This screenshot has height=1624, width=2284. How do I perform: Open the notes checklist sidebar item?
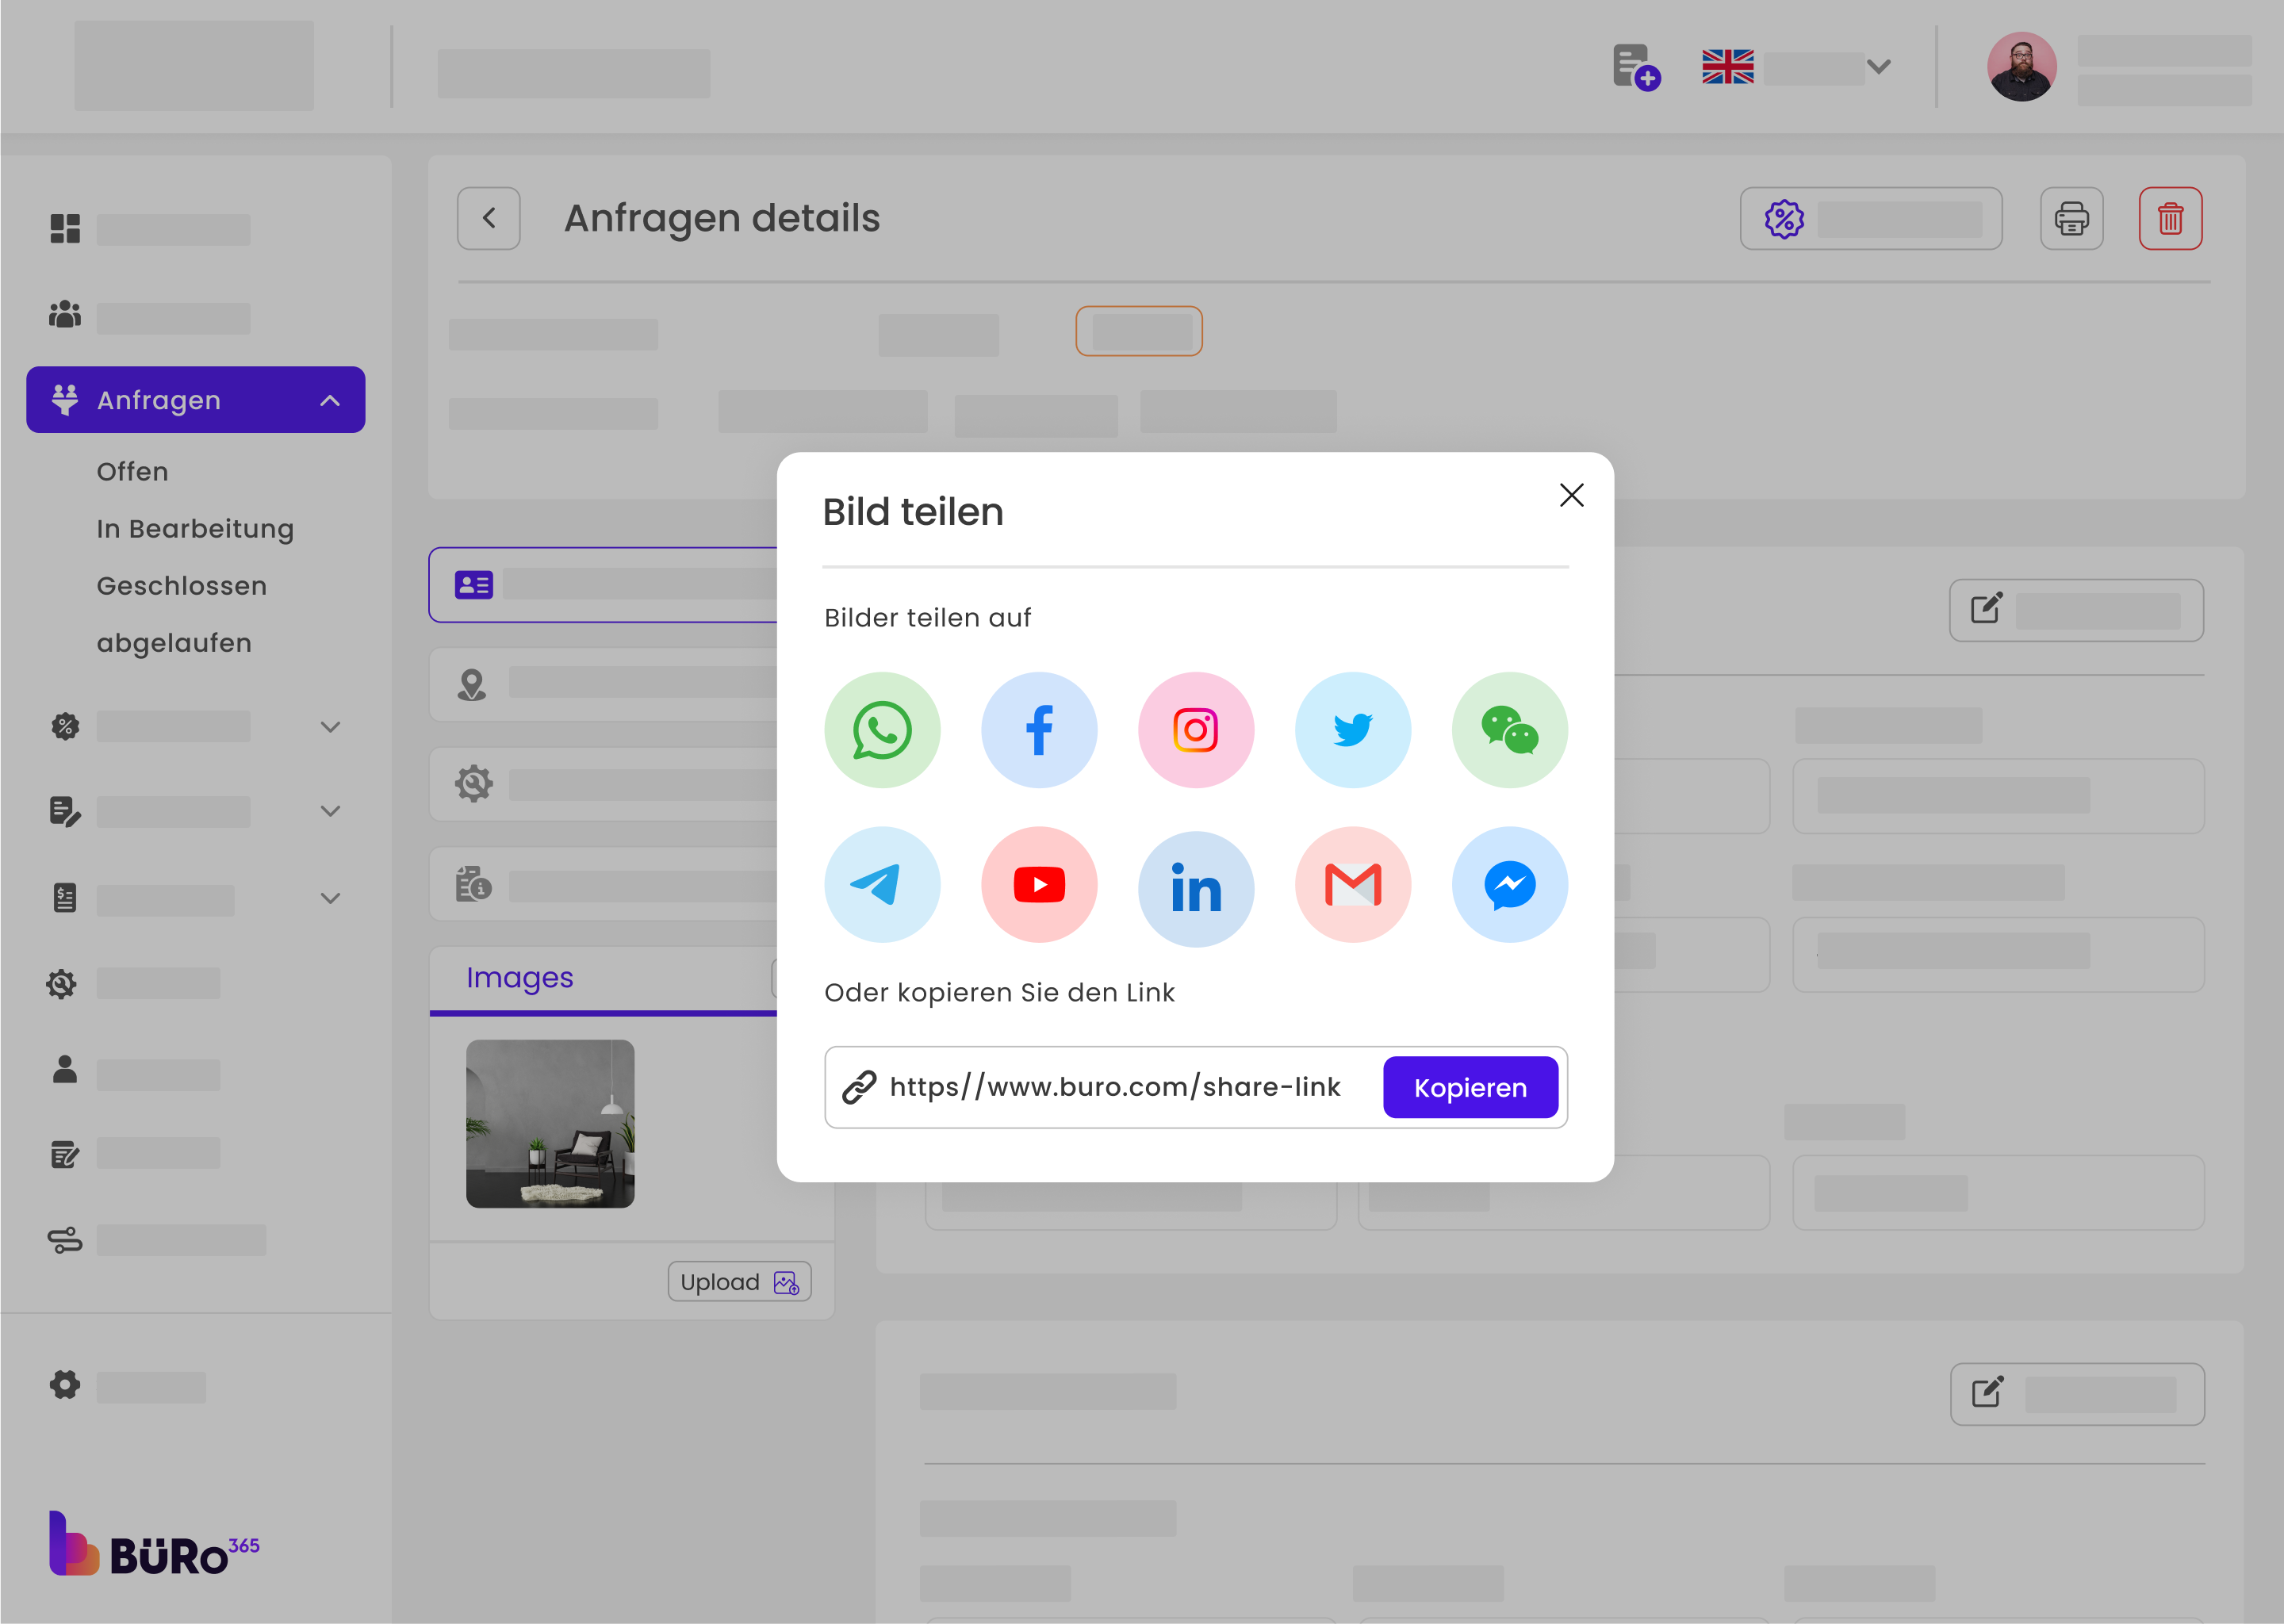click(x=65, y=1155)
